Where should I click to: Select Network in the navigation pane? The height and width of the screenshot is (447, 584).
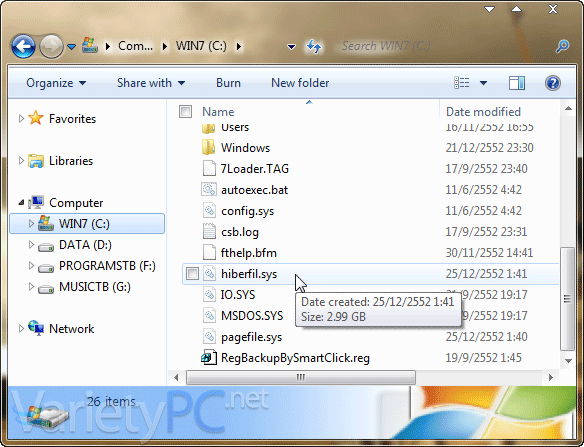(71, 329)
